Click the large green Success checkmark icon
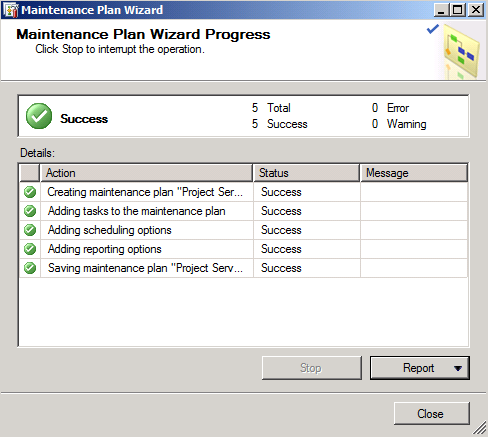 tap(39, 116)
